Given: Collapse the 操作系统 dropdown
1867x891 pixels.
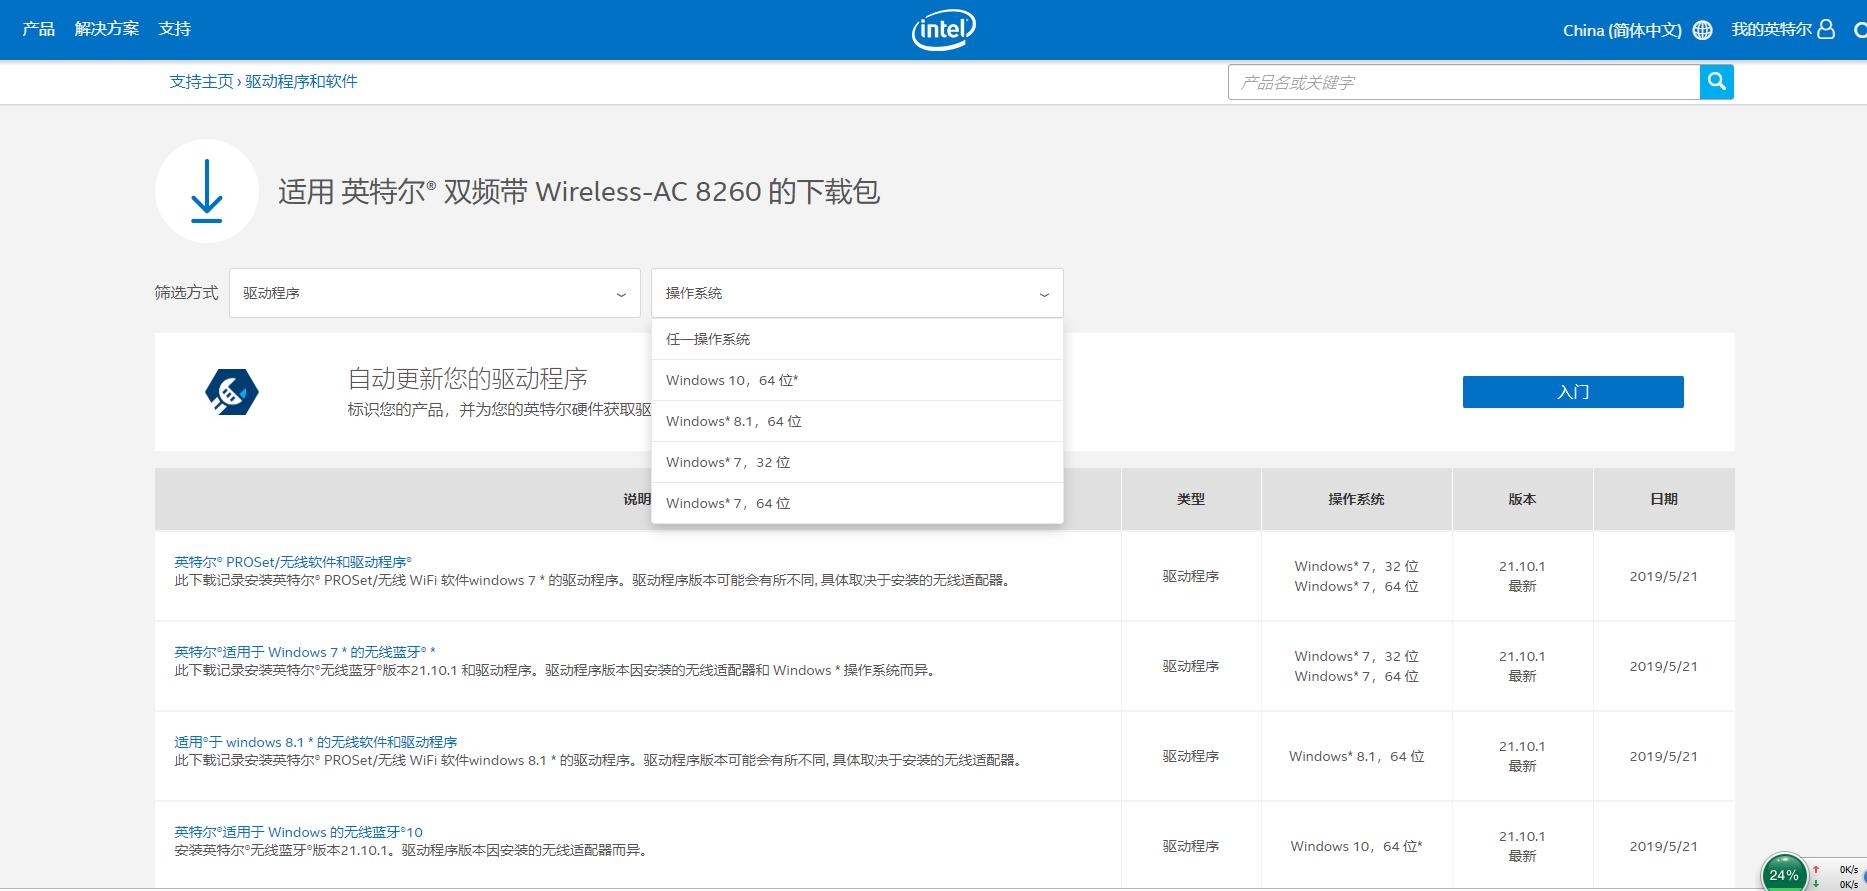Looking at the screenshot, I should coord(857,293).
